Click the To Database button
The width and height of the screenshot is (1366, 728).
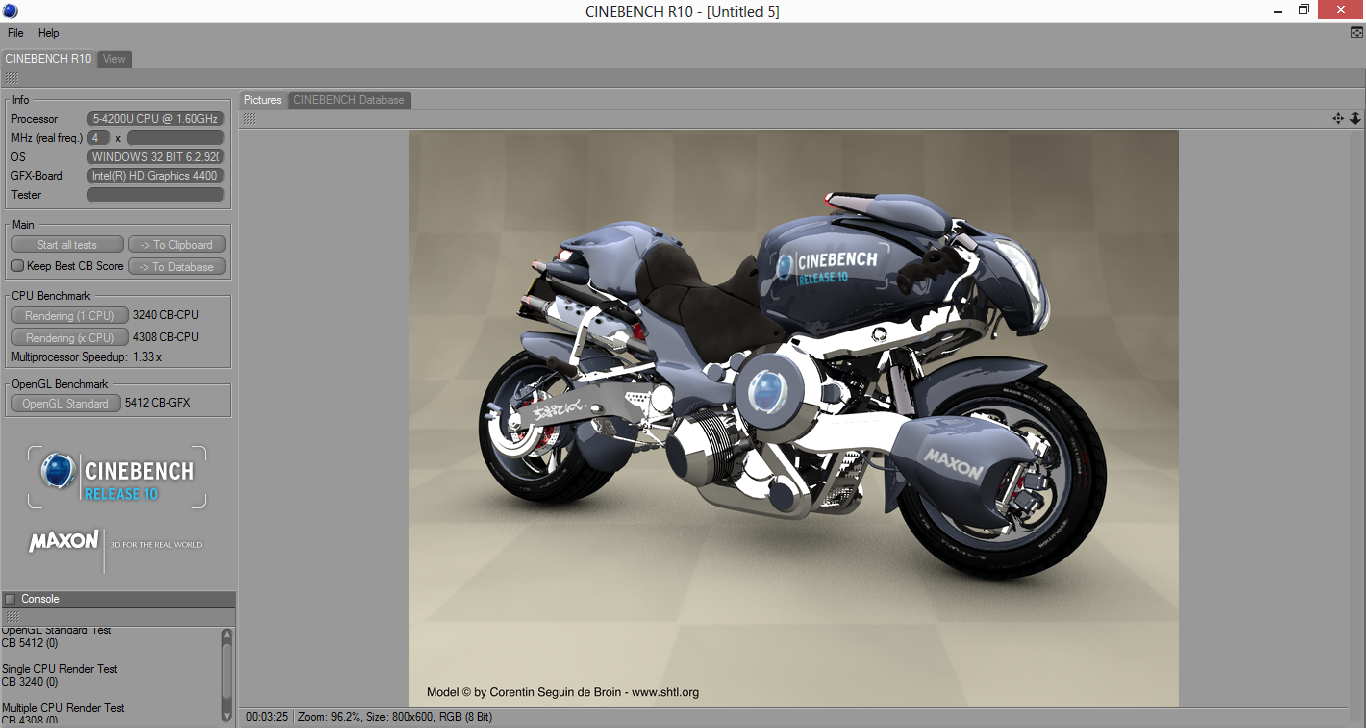pyautogui.click(x=177, y=267)
